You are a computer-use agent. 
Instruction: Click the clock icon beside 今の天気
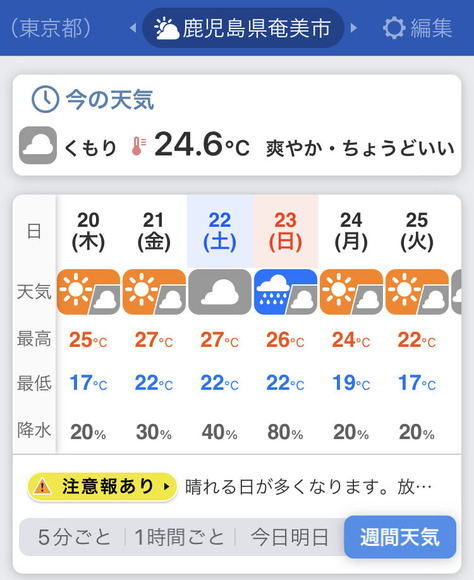(45, 100)
